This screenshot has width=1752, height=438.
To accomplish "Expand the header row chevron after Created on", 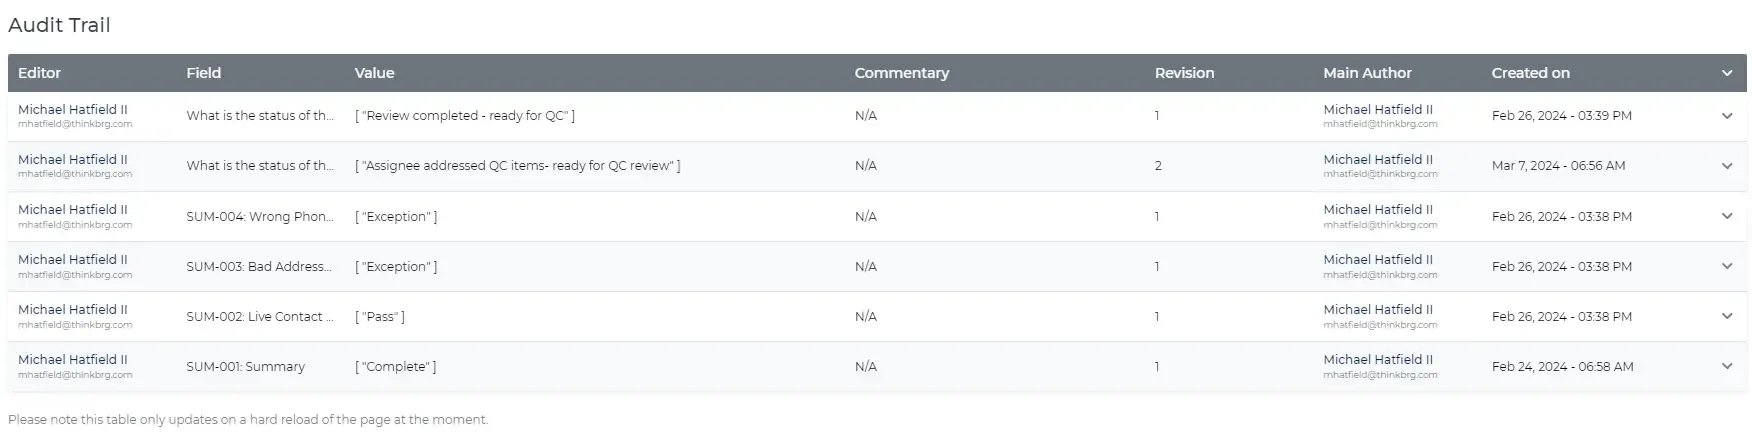I will (x=1726, y=73).
